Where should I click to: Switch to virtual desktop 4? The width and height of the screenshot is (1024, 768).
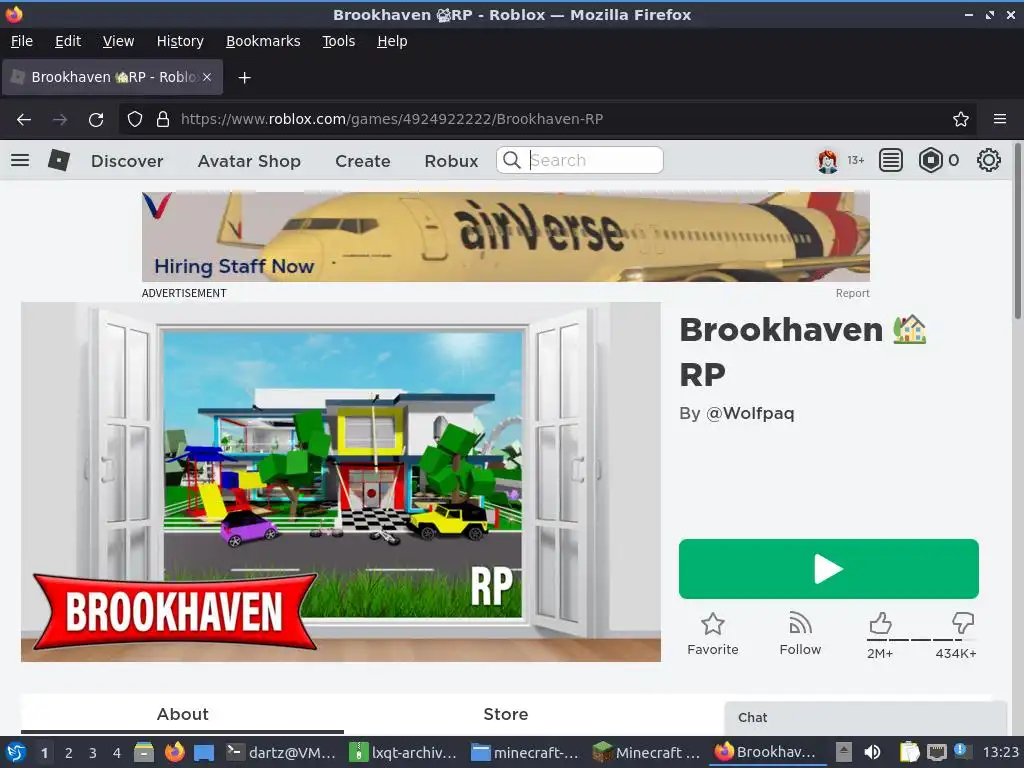[117, 753]
